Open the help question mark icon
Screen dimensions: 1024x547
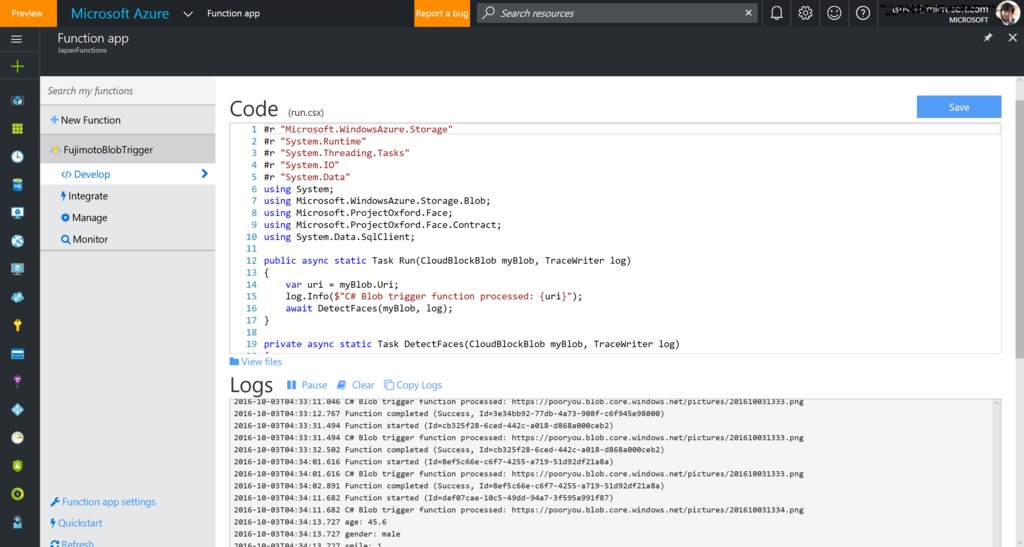pos(863,13)
